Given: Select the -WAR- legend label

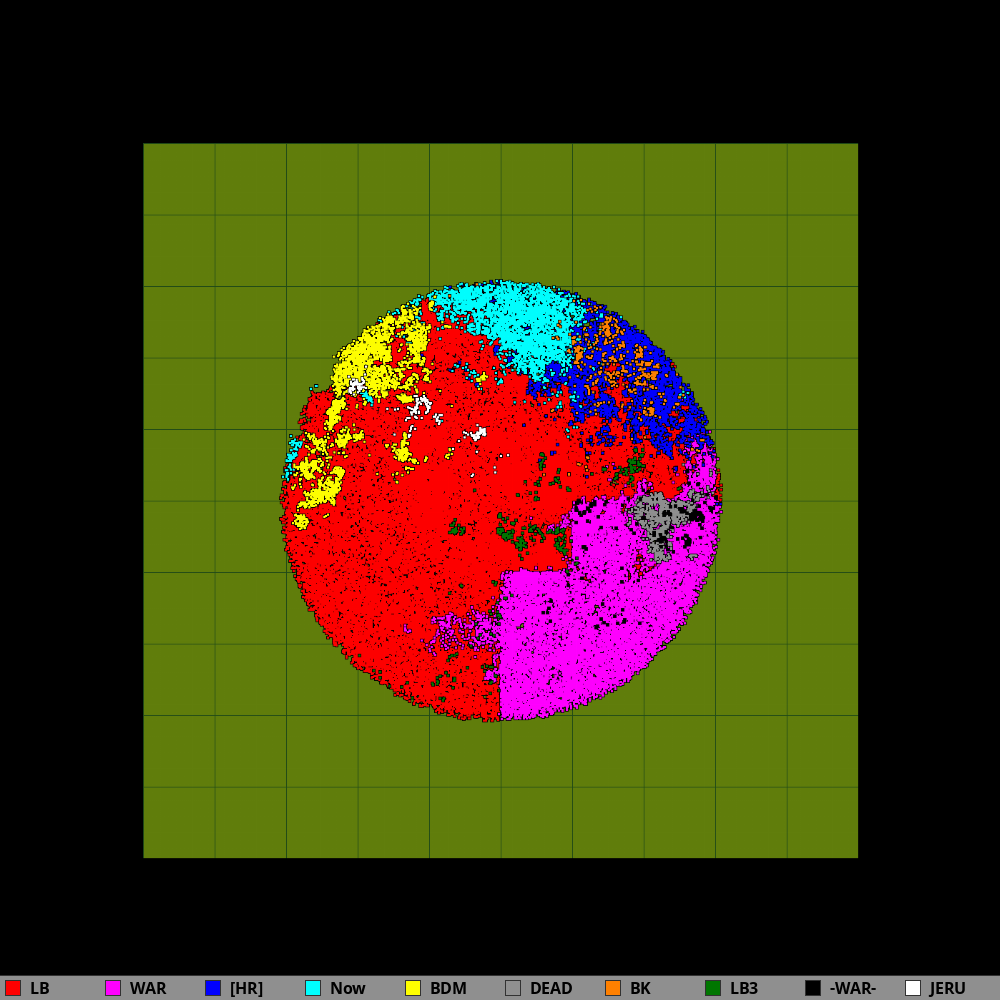Looking at the screenshot, I should click(x=853, y=989).
